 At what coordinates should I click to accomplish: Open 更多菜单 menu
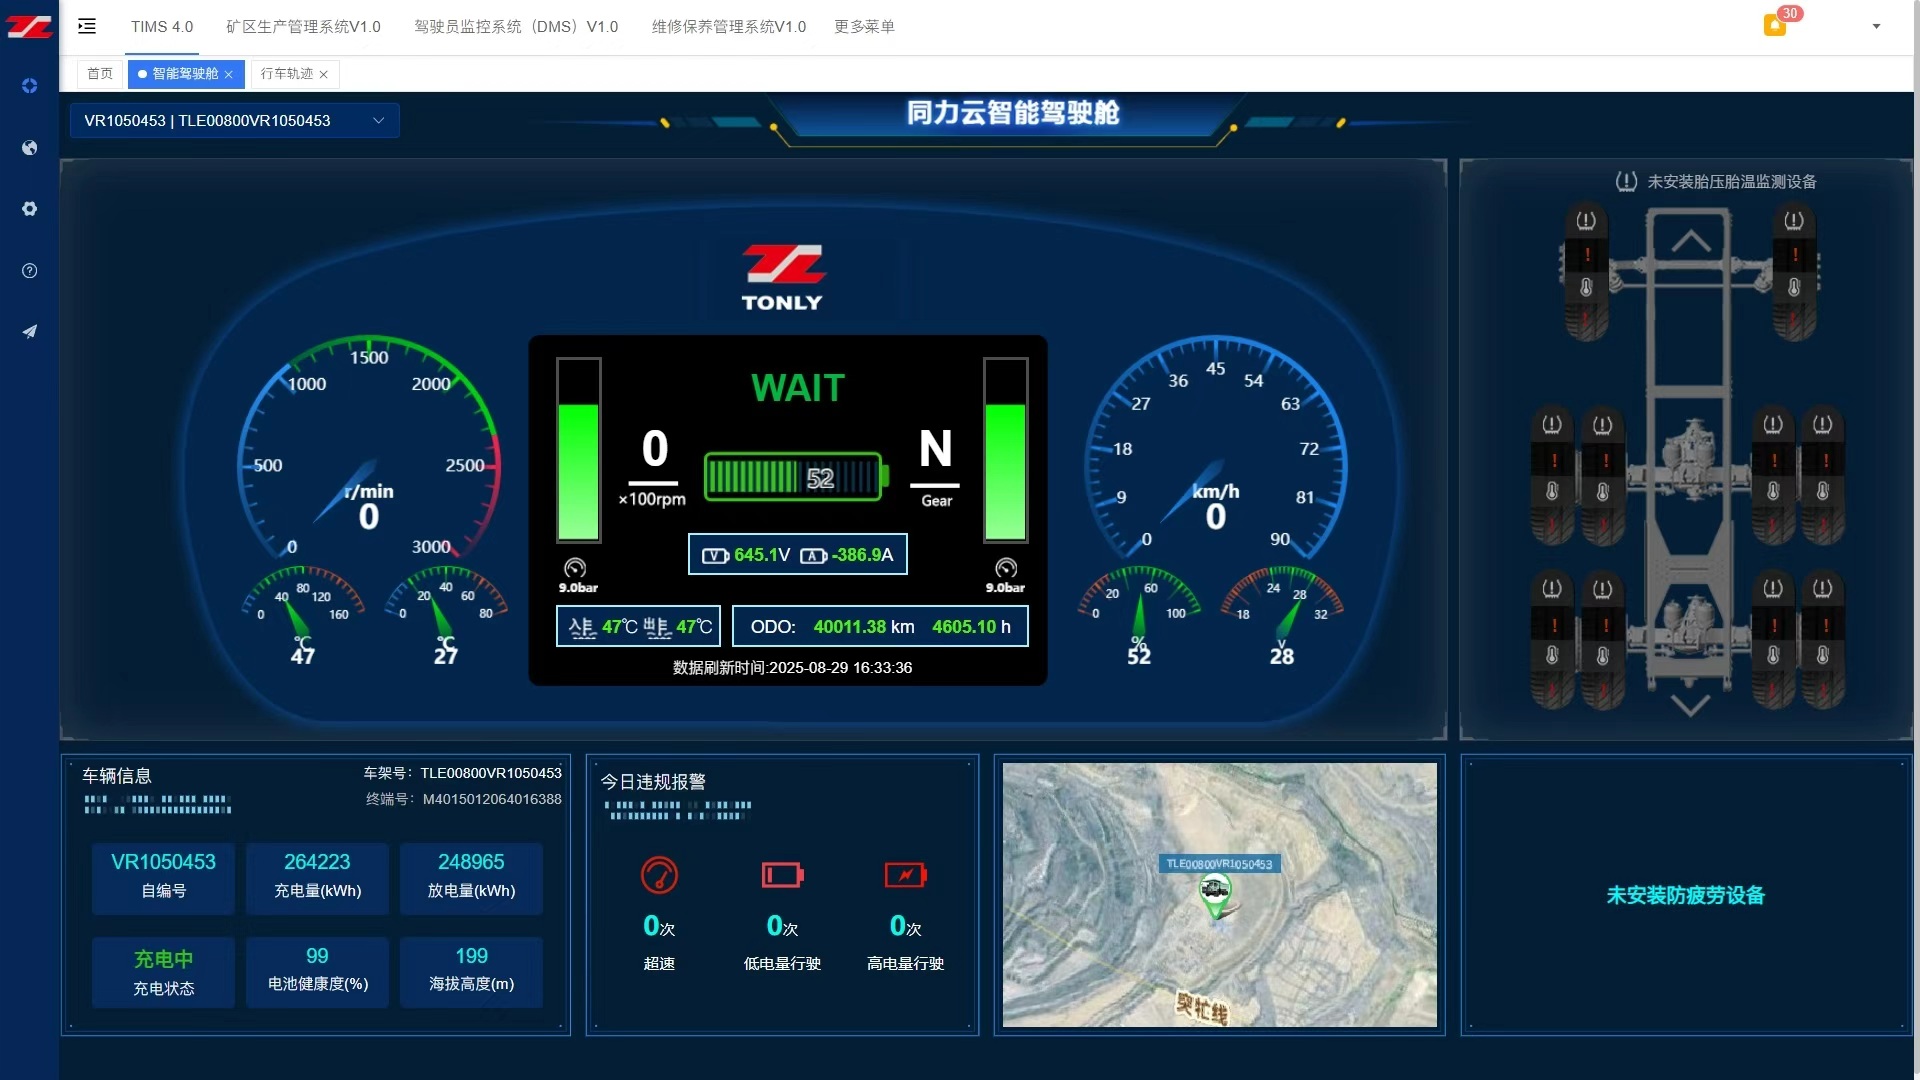pos(864,27)
